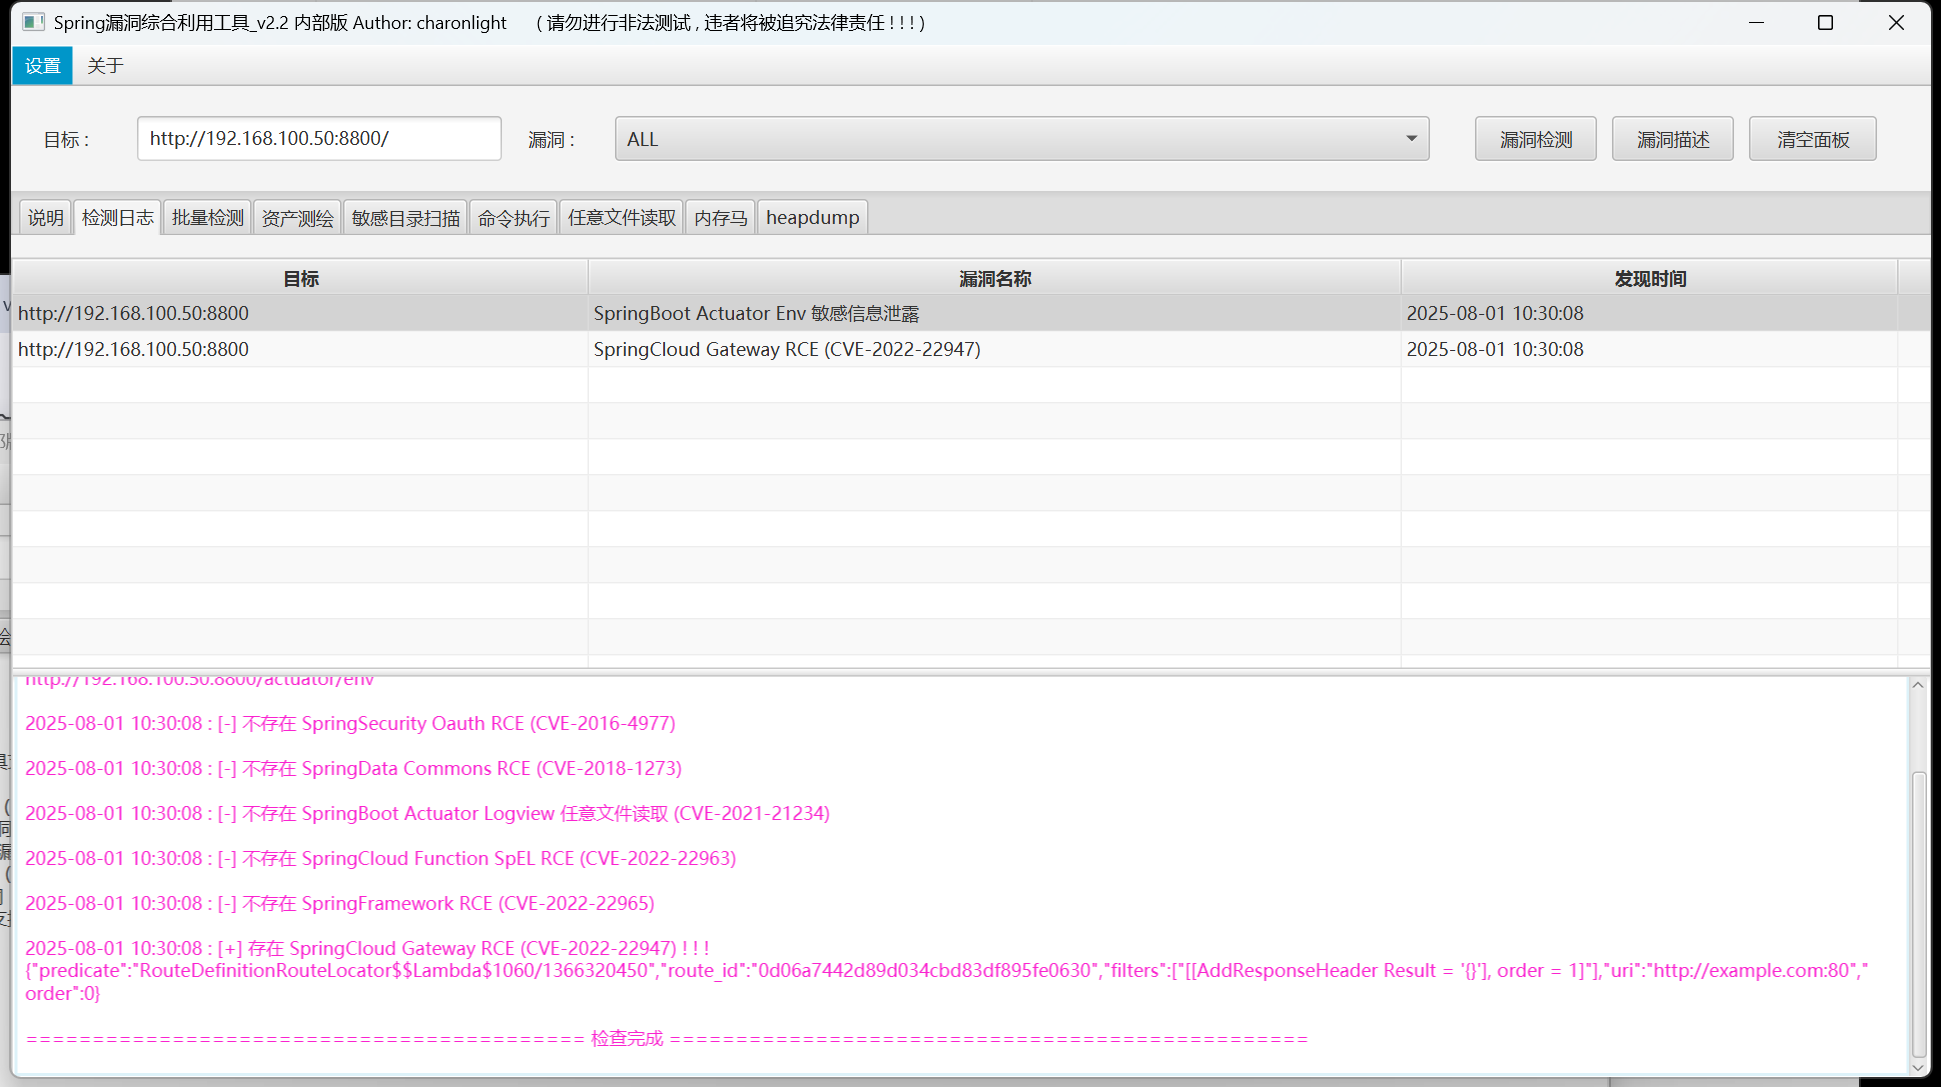This screenshot has height=1087, width=1941.
Task: Switch to the 命令执行 tab
Action: pos(513,217)
